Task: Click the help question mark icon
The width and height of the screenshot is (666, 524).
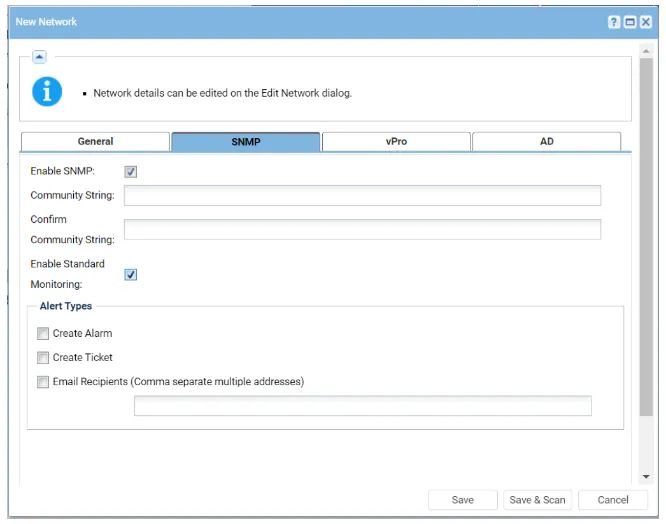Action: (x=614, y=22)
